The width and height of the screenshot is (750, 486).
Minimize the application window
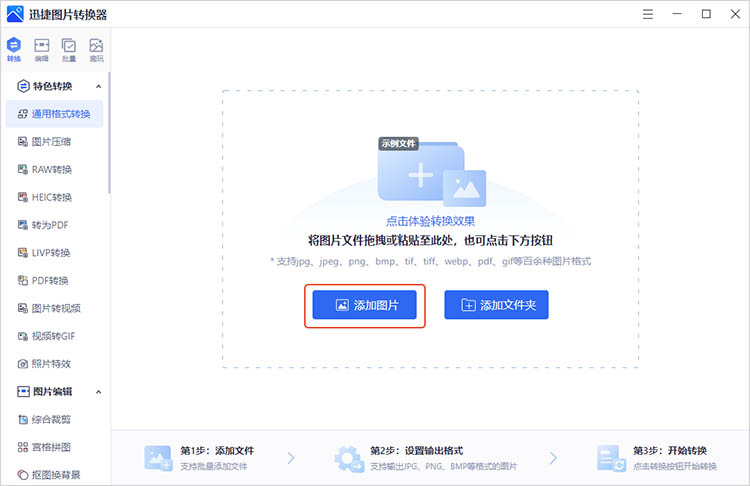tap(677, 14)
